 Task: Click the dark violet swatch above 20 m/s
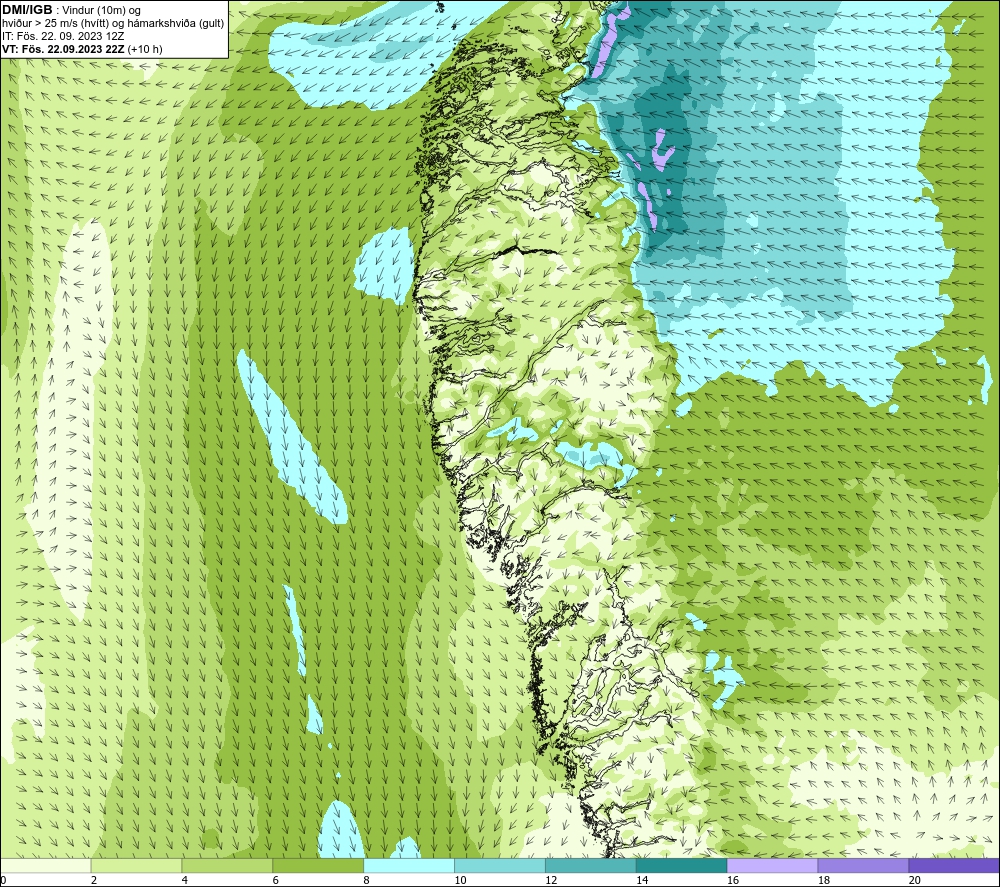pos(954,866)
